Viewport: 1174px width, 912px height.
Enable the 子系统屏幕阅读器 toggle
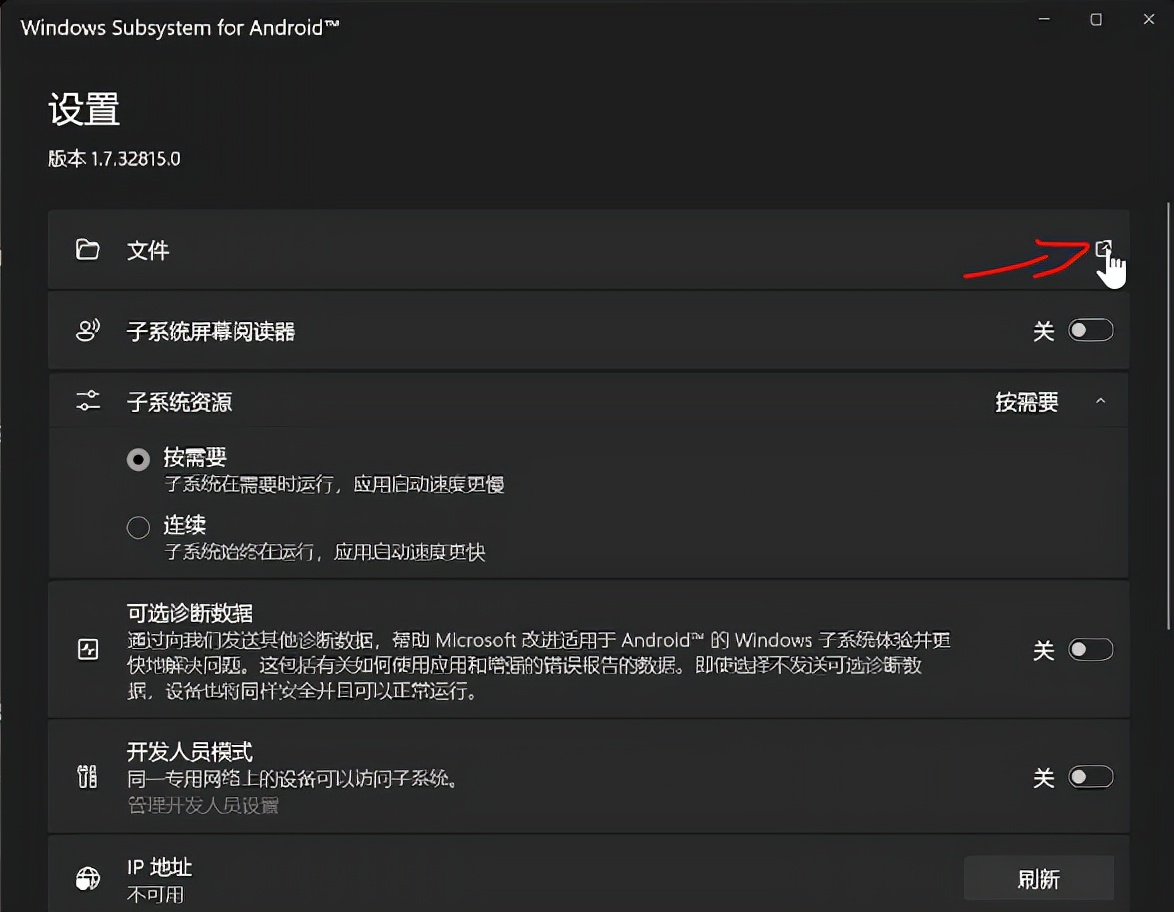(x=1091, y=329)
